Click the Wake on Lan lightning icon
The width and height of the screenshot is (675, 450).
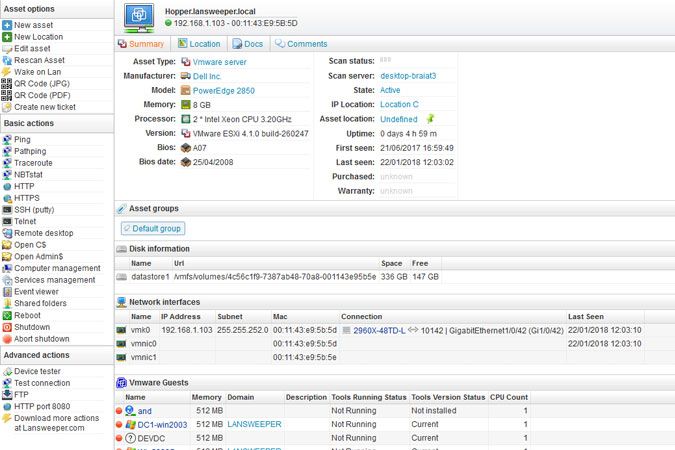click(7, 71)
